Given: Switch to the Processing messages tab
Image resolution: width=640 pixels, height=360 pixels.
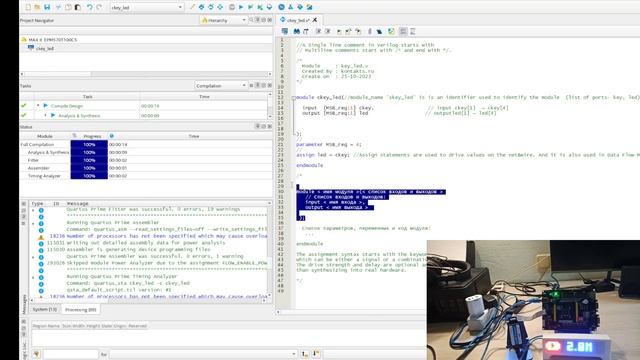Looking at the screenshot, I should click(80, 309).
